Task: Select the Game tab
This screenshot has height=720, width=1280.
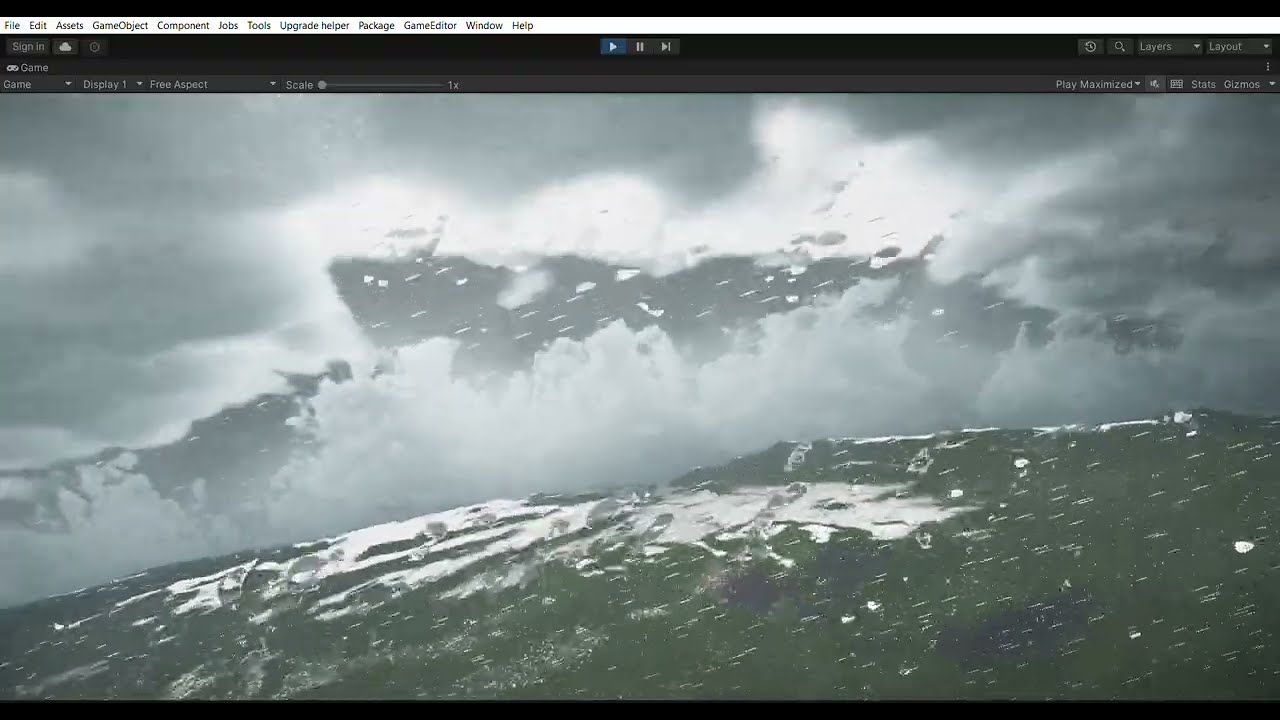Action: tap(28, 68)
